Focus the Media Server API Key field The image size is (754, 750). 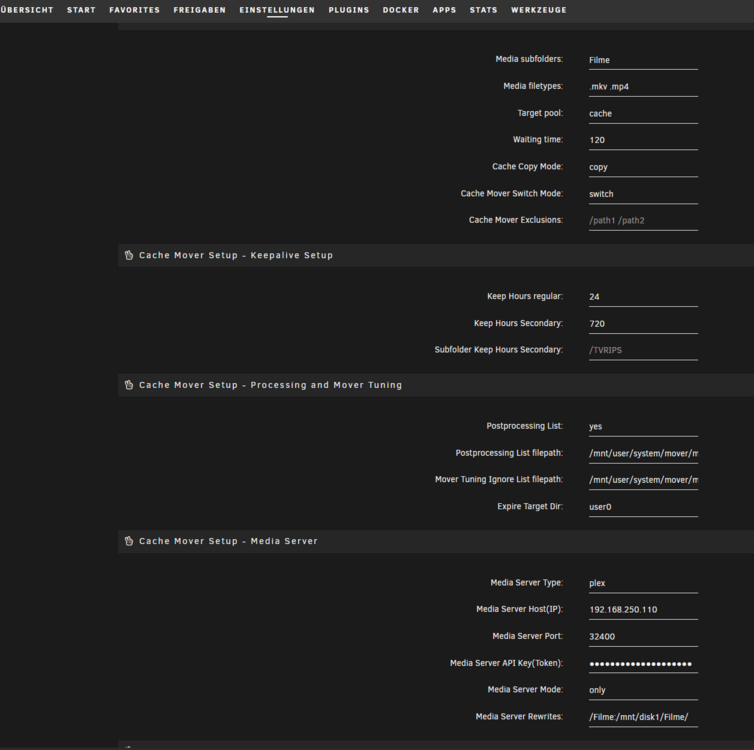point(643,664)
